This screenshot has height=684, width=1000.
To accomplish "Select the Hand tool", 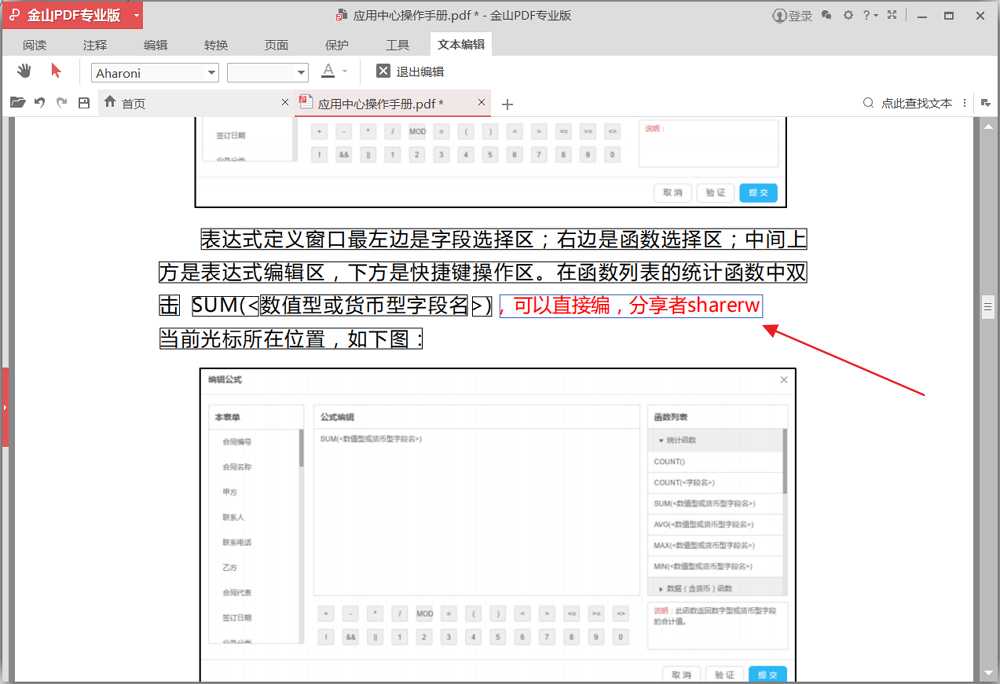I will (23, 71).
